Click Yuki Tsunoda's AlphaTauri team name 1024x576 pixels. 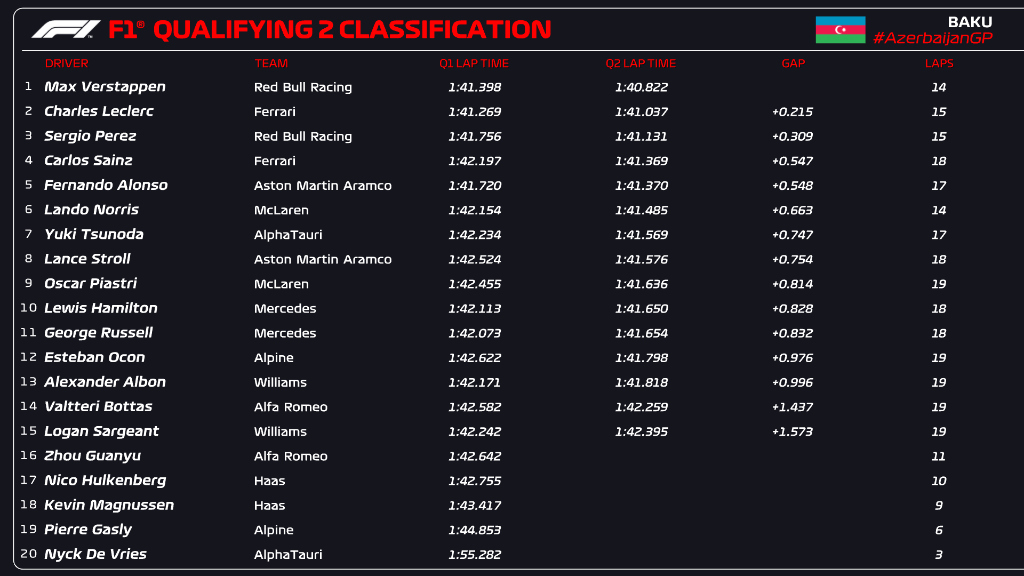288,234
